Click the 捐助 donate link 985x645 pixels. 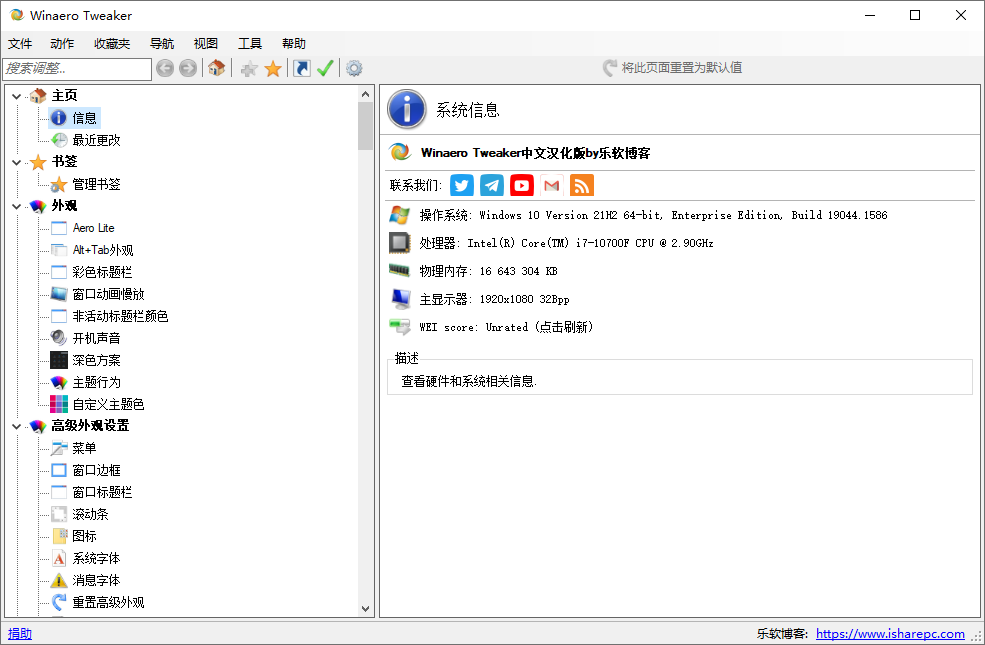pos(20,633)
